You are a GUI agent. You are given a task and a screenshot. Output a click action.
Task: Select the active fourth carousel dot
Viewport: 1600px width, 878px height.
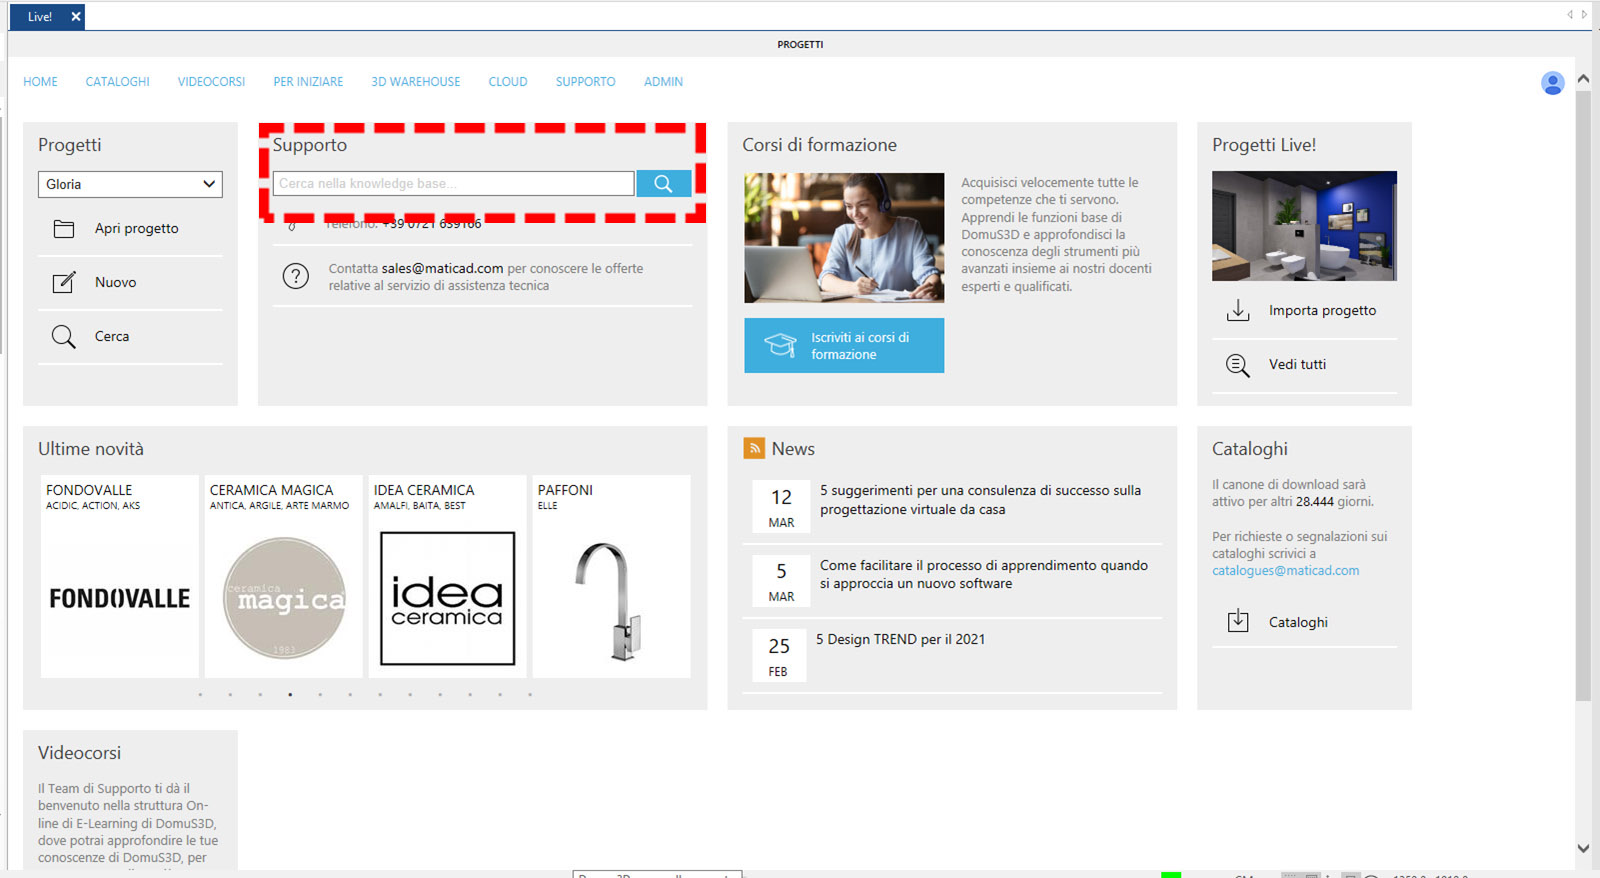click(290, 695)
